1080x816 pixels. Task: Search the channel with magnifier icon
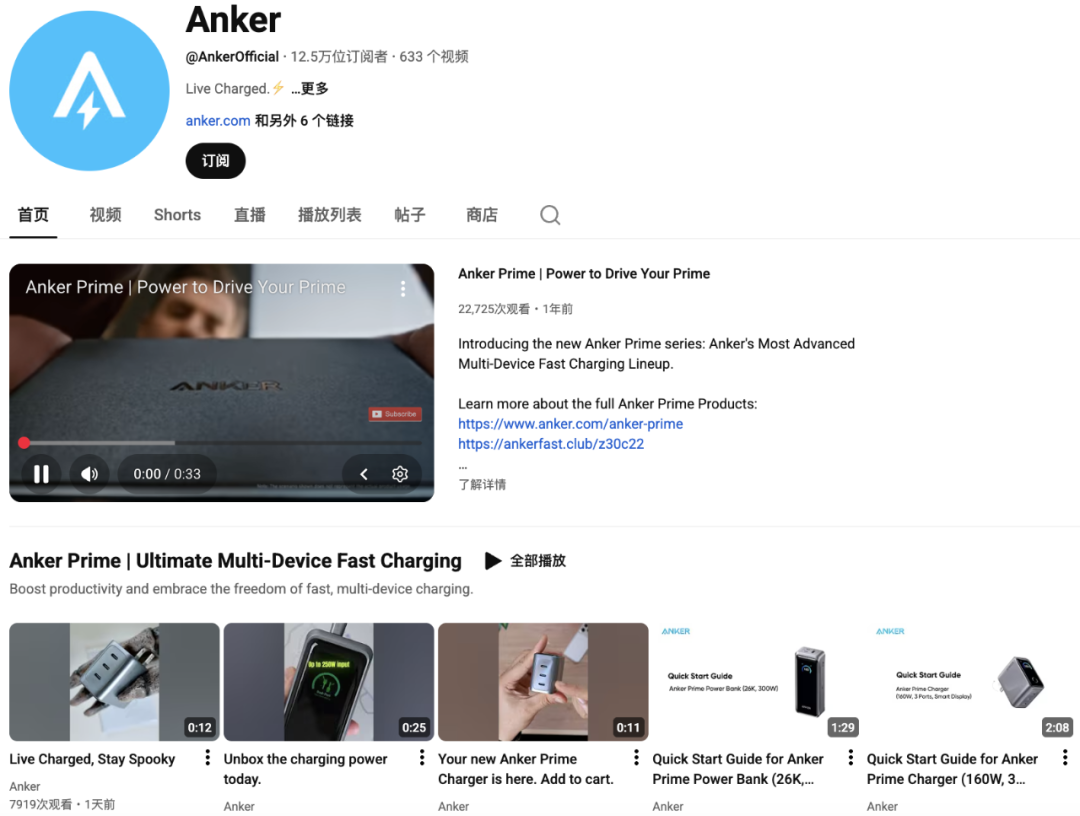click(x=550, y=215)
